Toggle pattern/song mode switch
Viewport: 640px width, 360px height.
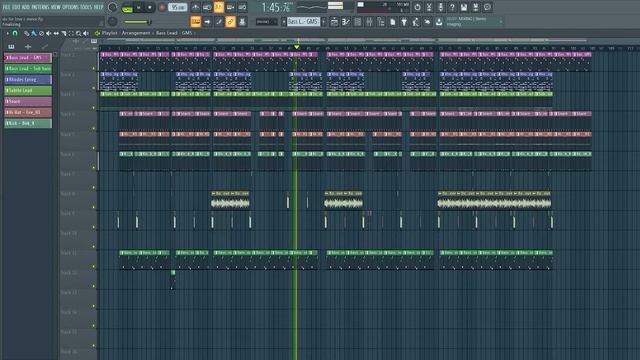pos(127,8)
